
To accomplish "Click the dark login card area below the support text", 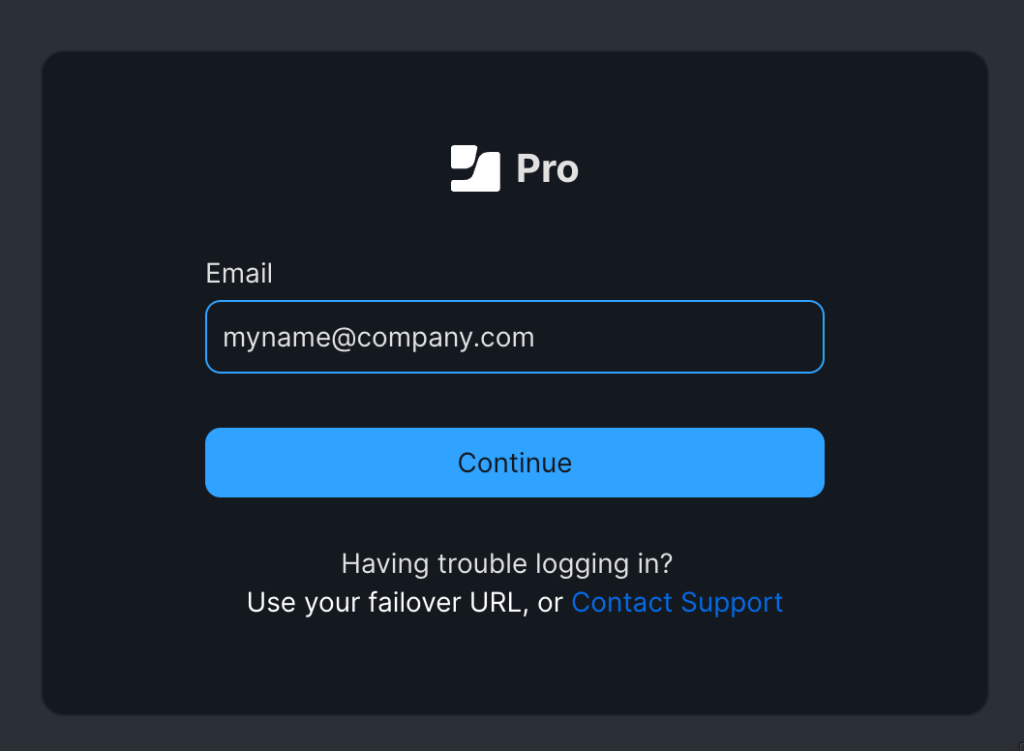I will coord(515,666).
